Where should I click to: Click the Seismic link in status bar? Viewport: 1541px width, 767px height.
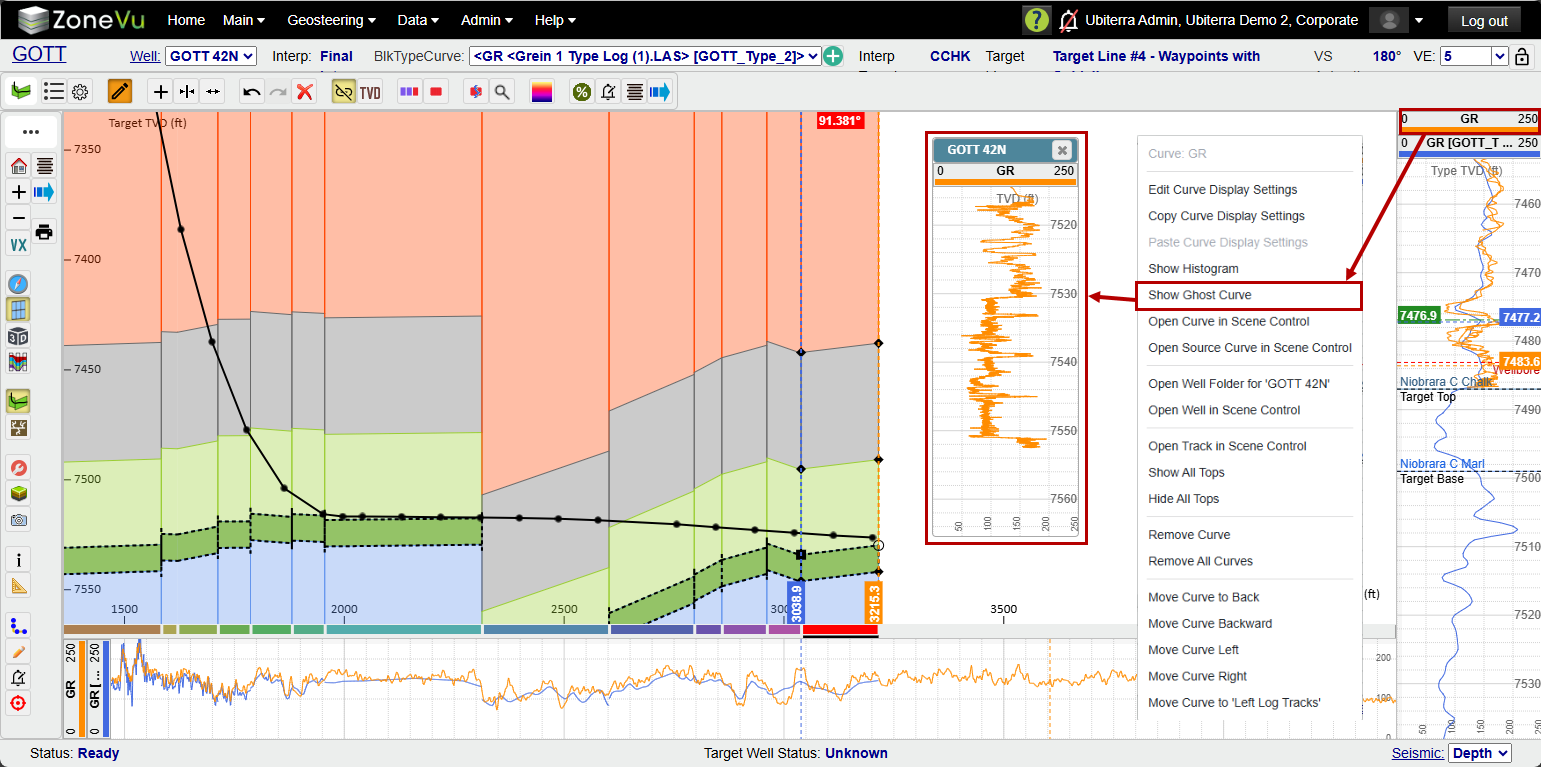click(1418, 753)
